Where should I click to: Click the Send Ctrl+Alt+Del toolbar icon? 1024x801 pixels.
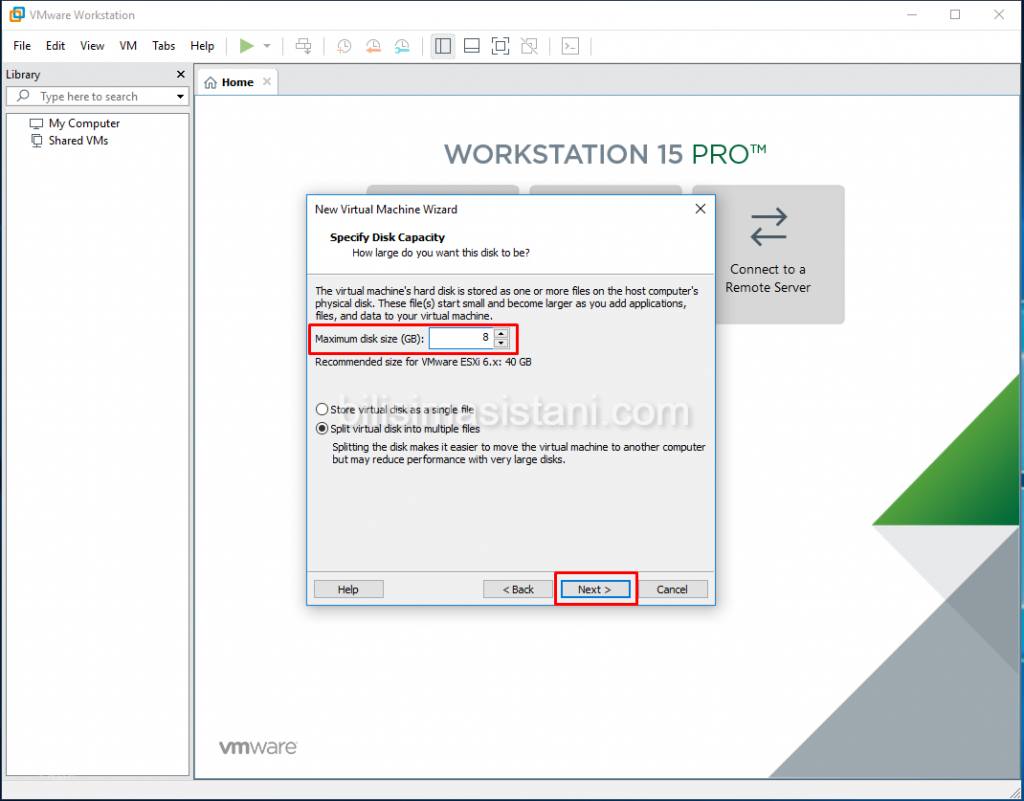point(304,46)
